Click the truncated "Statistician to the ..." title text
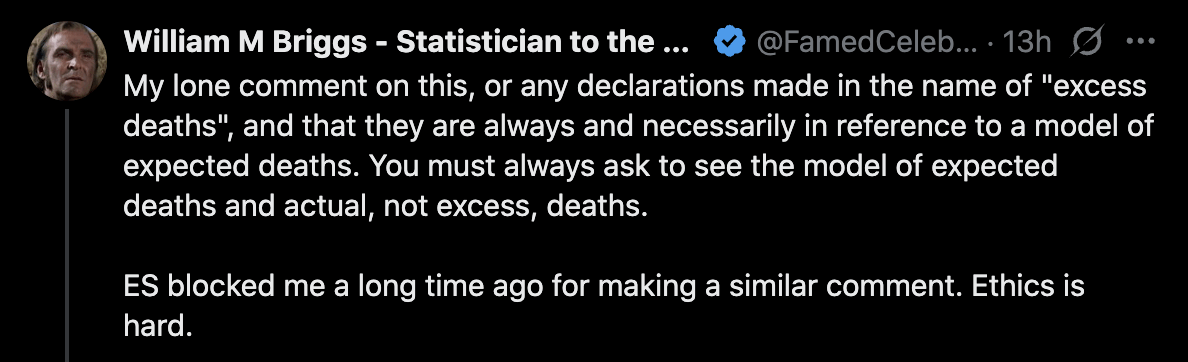Screen dimensions: 1188x362 coord(542,42)
